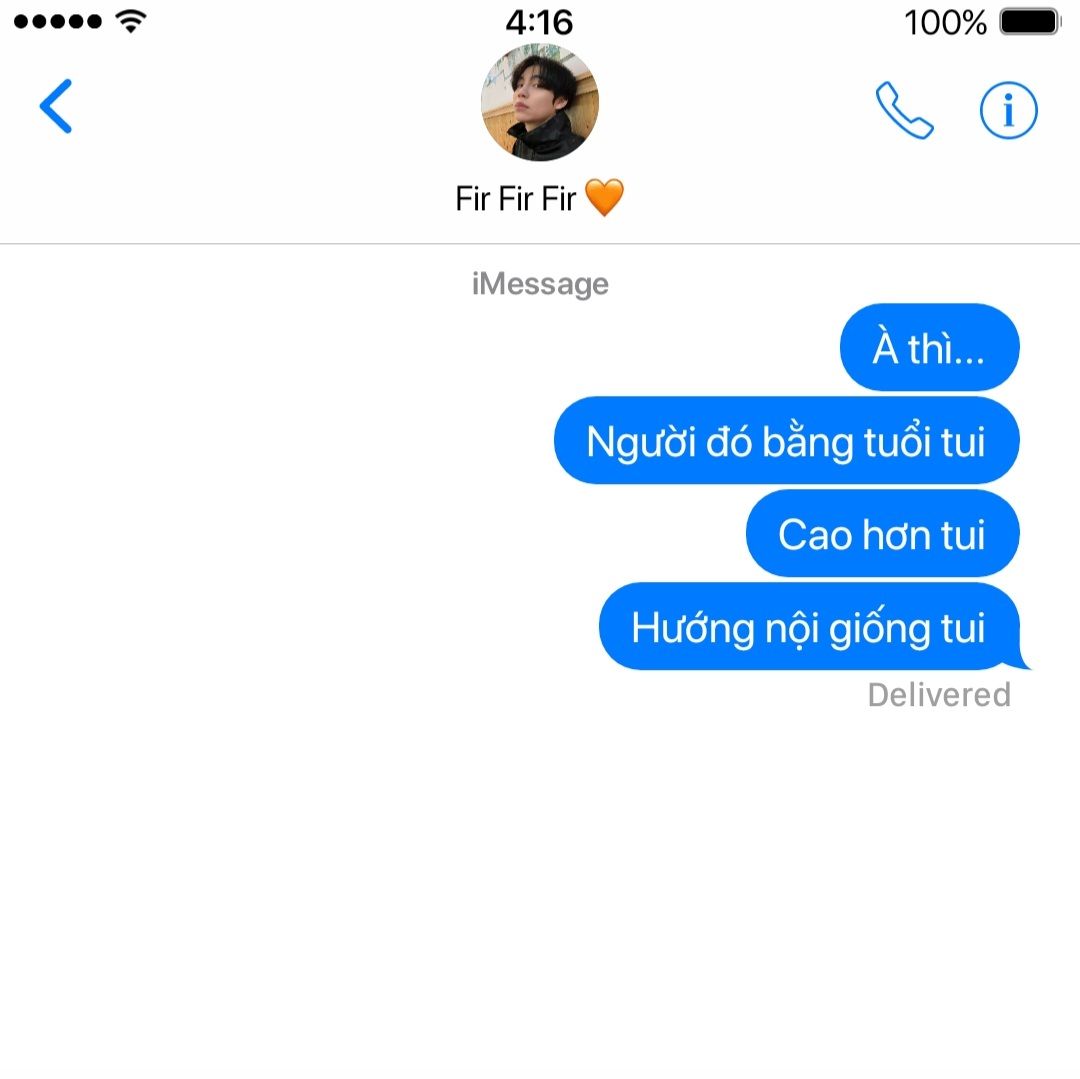Tap the iMessage label above messages
Image resolution: width=1080 pixels, height=1079 pixels.
click(540, 284)
